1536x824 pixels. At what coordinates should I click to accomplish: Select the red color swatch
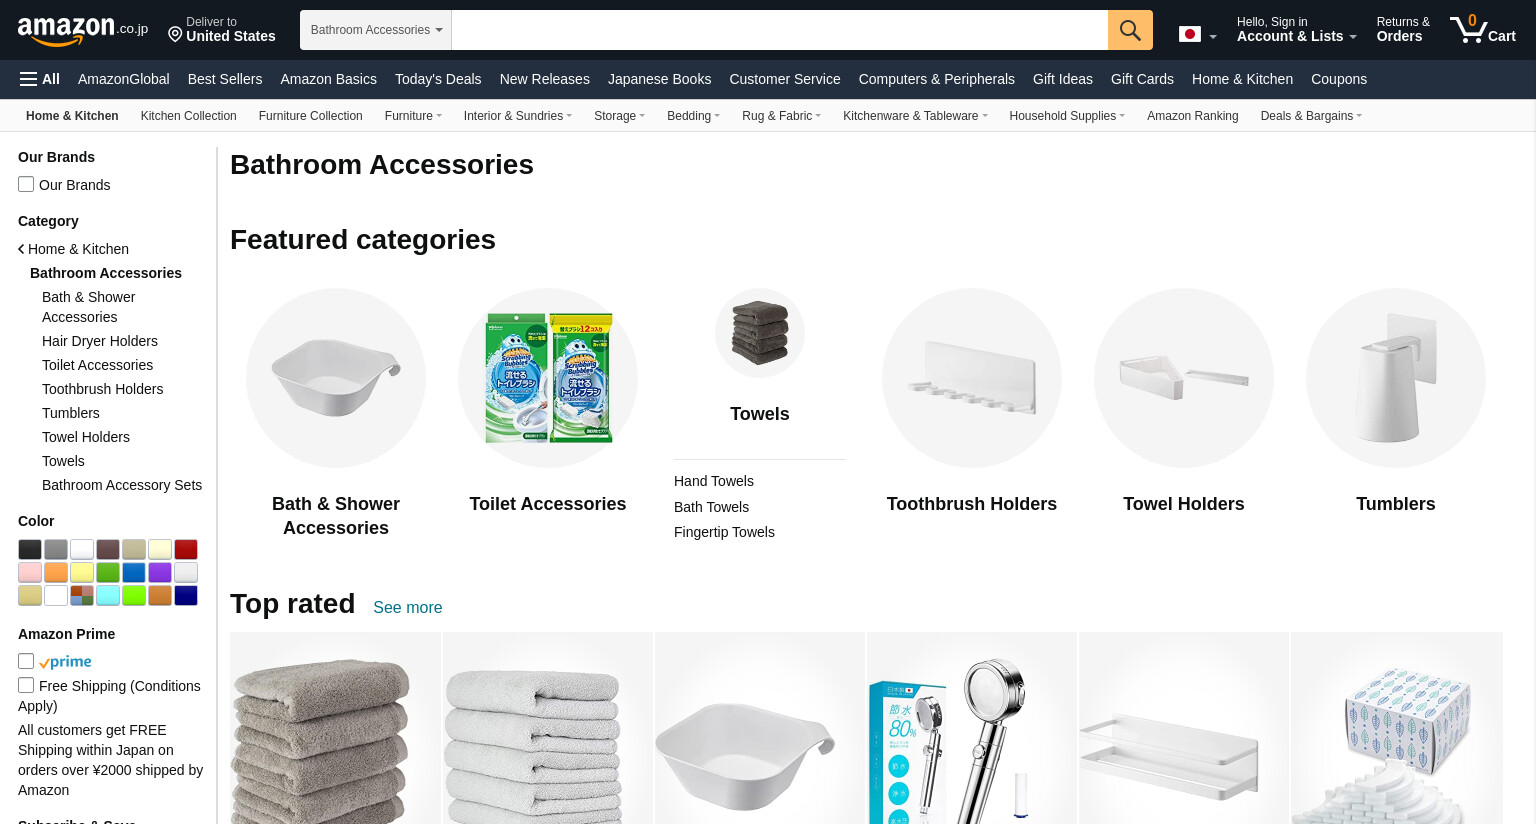pyautogui.click(x=186, y=549)
